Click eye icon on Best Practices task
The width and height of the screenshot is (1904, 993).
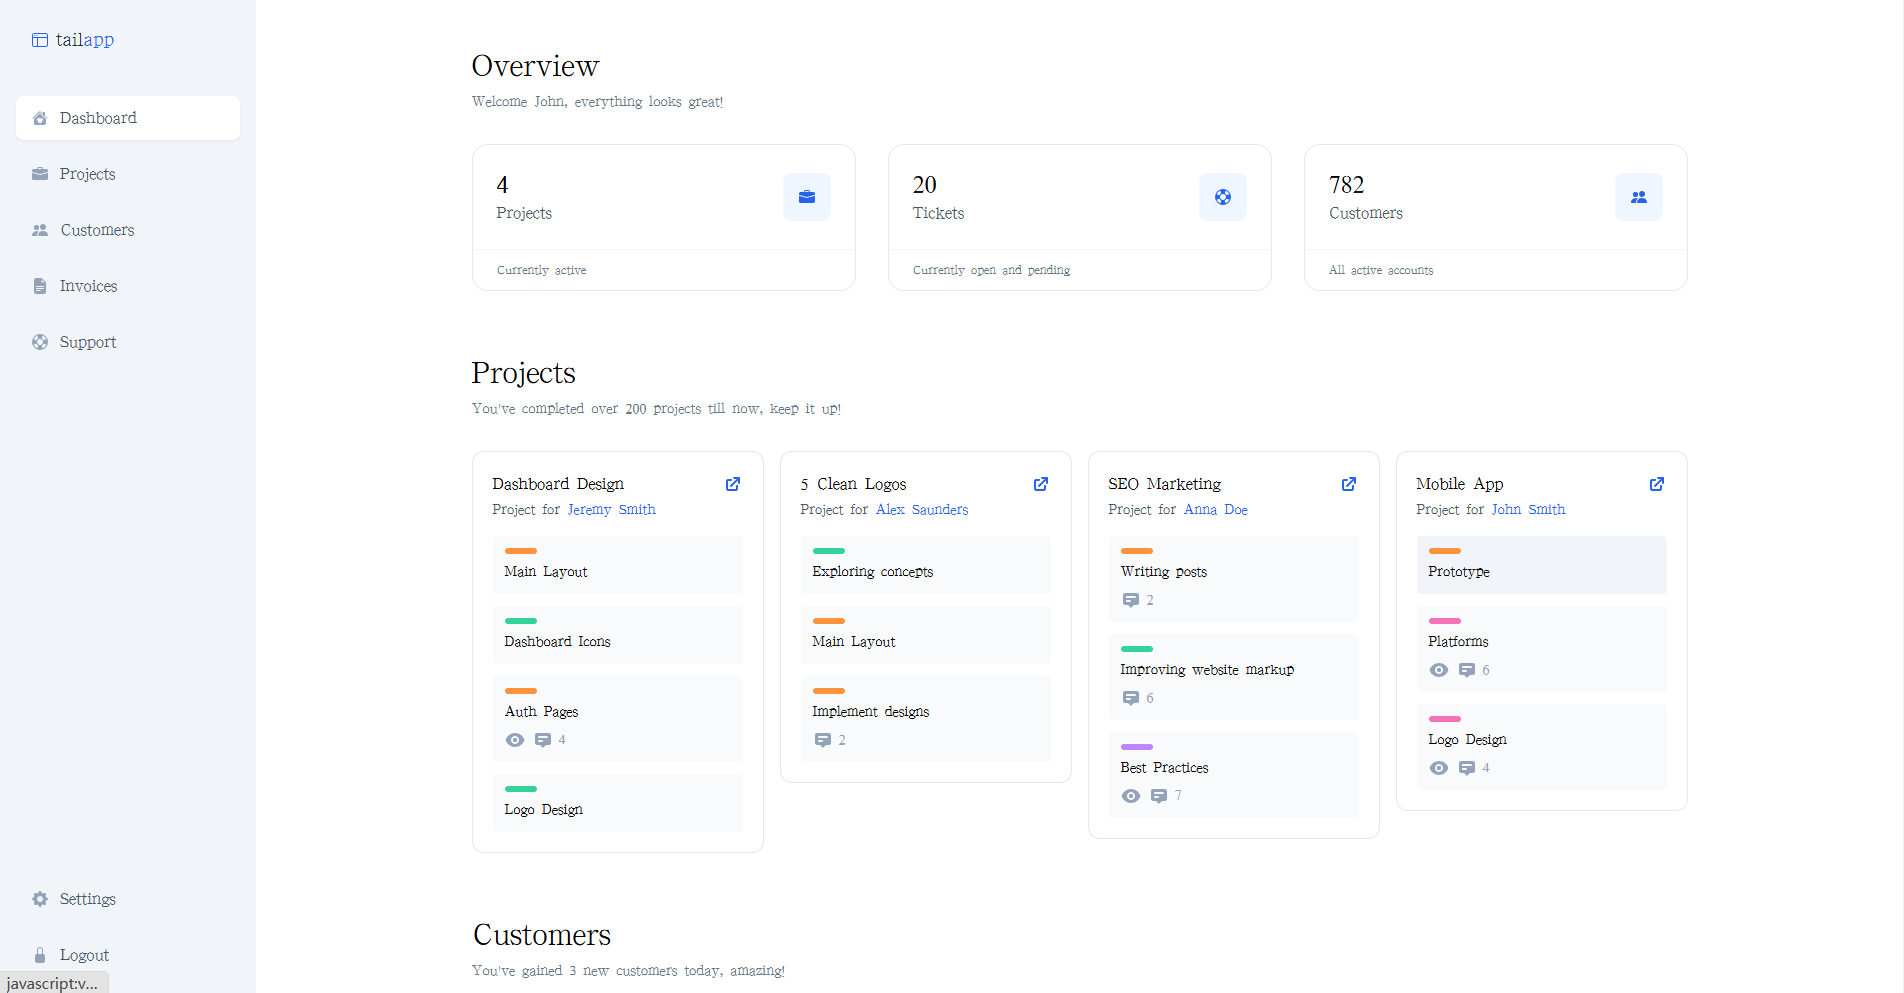click(1131, 796)
